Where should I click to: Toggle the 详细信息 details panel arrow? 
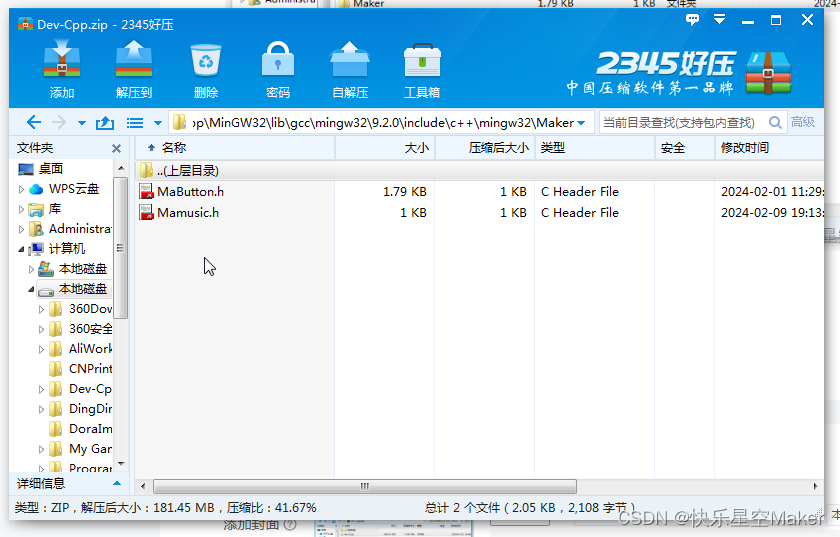116,483
